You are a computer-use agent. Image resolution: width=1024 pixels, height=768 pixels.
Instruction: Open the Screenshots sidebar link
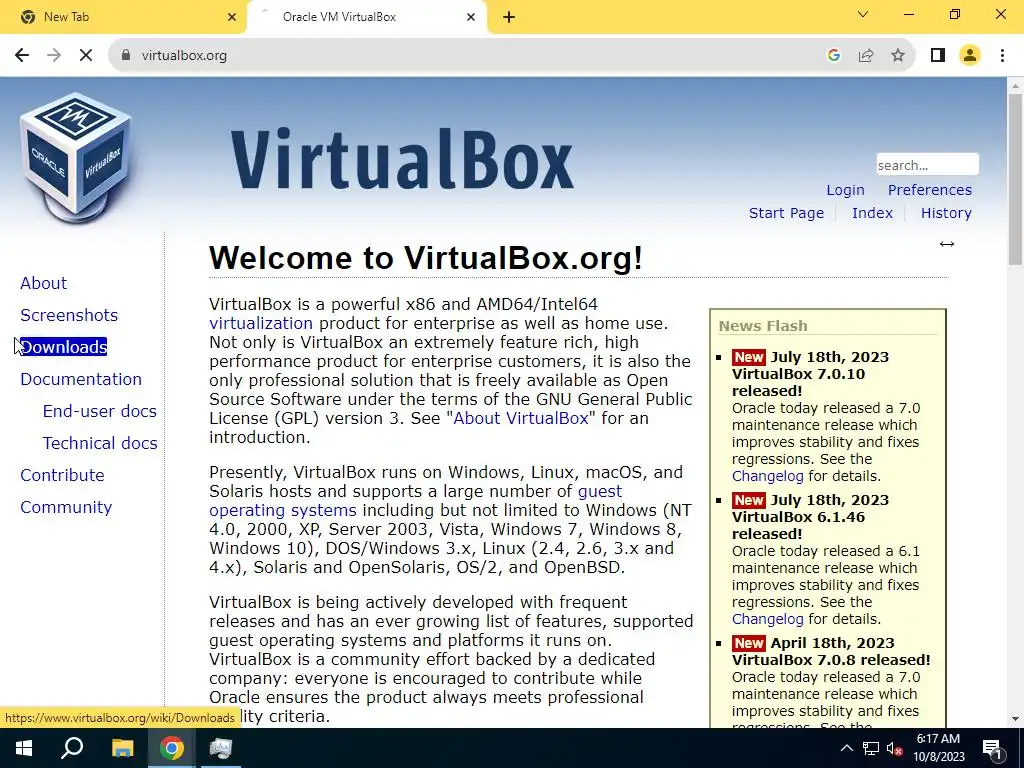(69, 315)
